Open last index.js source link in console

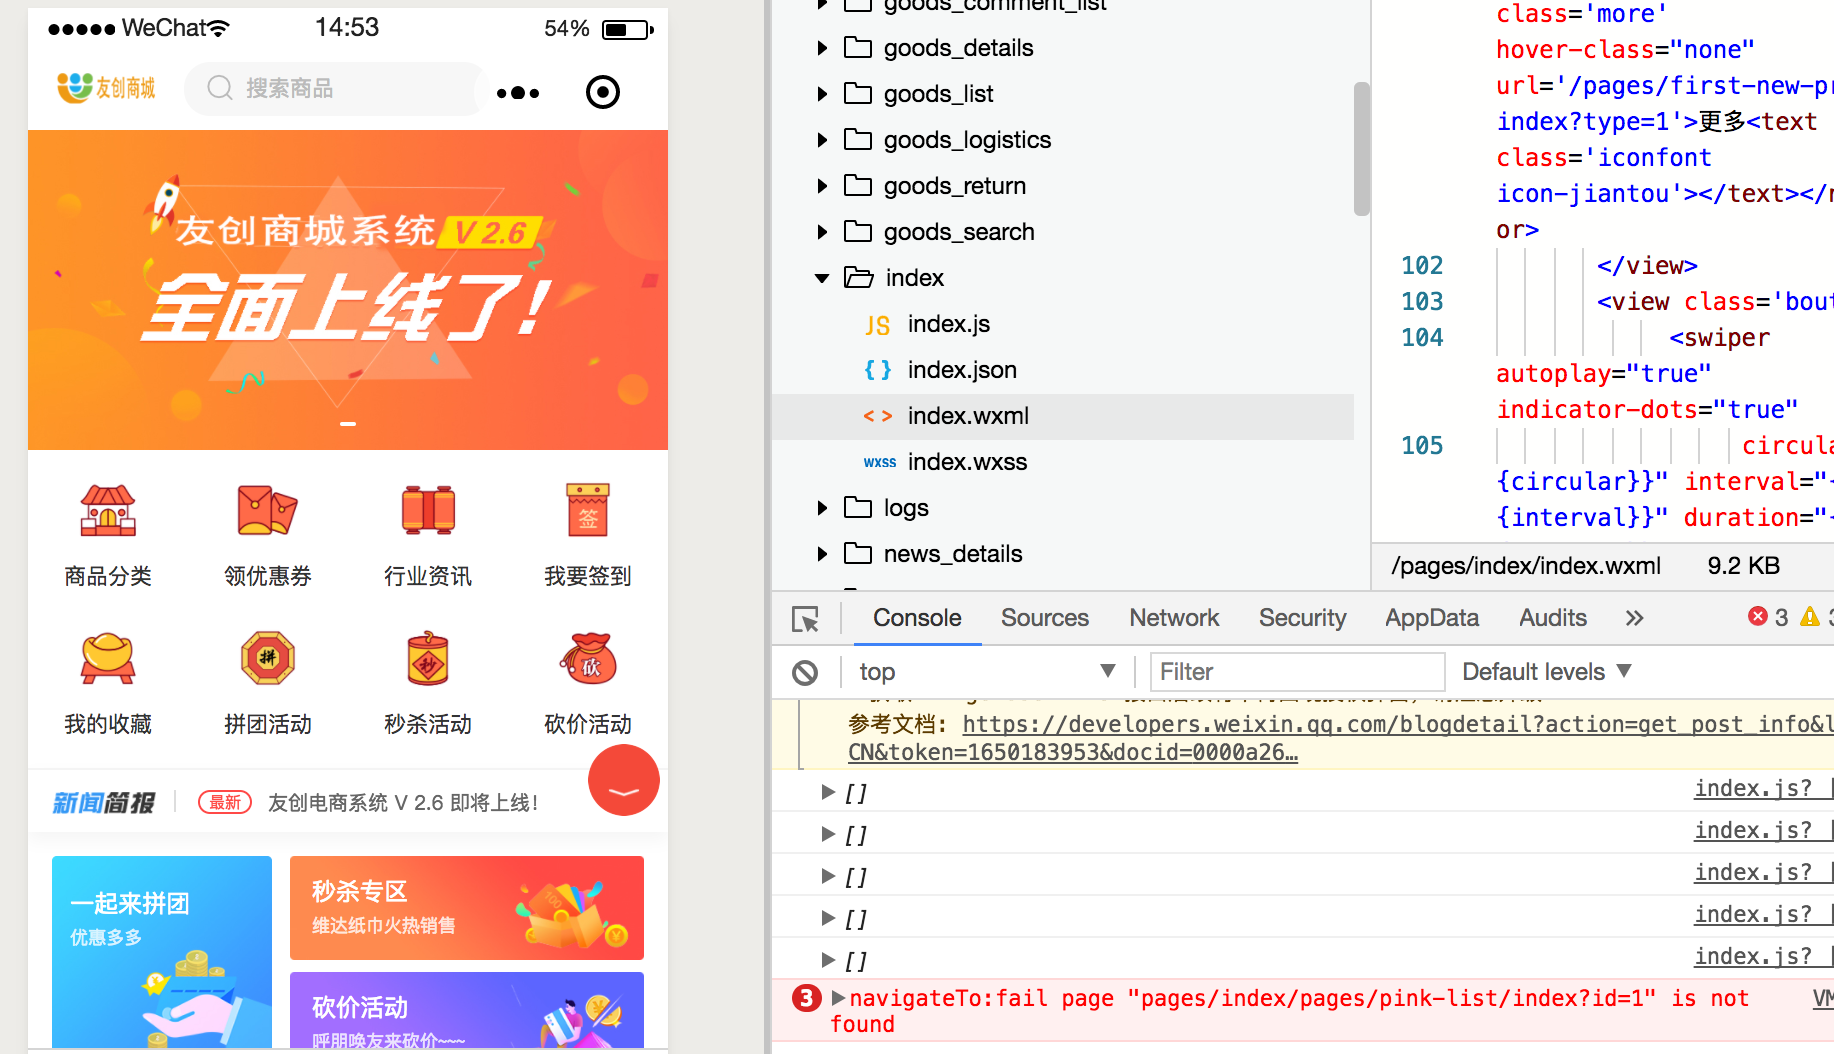(1753, 957)
